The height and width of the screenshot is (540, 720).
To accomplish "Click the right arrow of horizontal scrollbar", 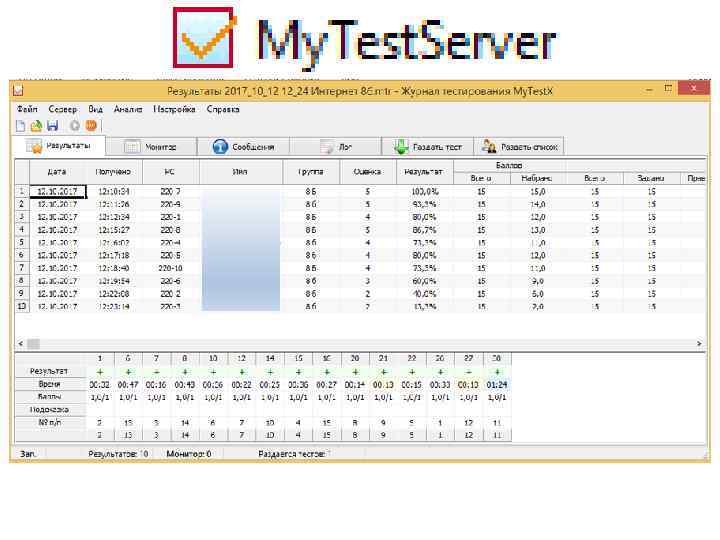I will pos(699,343).
